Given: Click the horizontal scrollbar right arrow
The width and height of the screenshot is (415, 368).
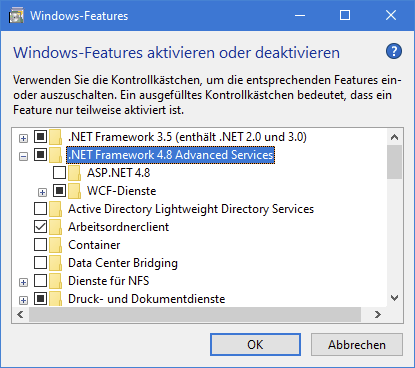Looking at the screenshot, I should pyautogui.click(x=378, y=314).
